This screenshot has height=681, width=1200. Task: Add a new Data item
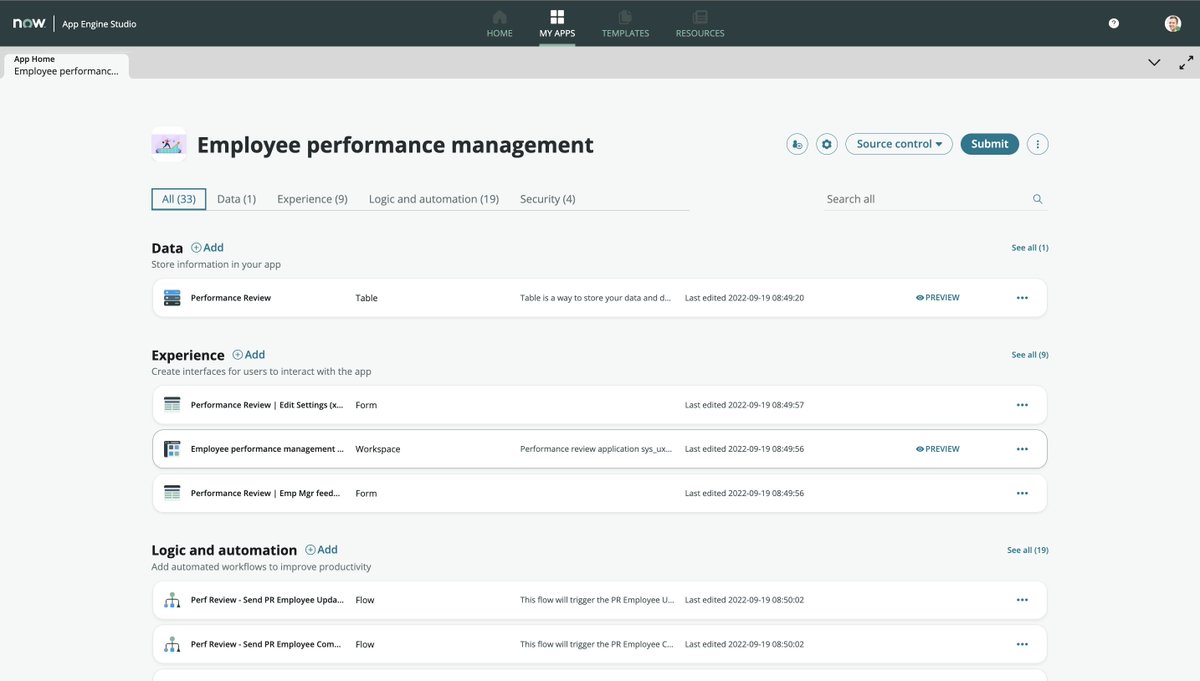tap(207, 247)
